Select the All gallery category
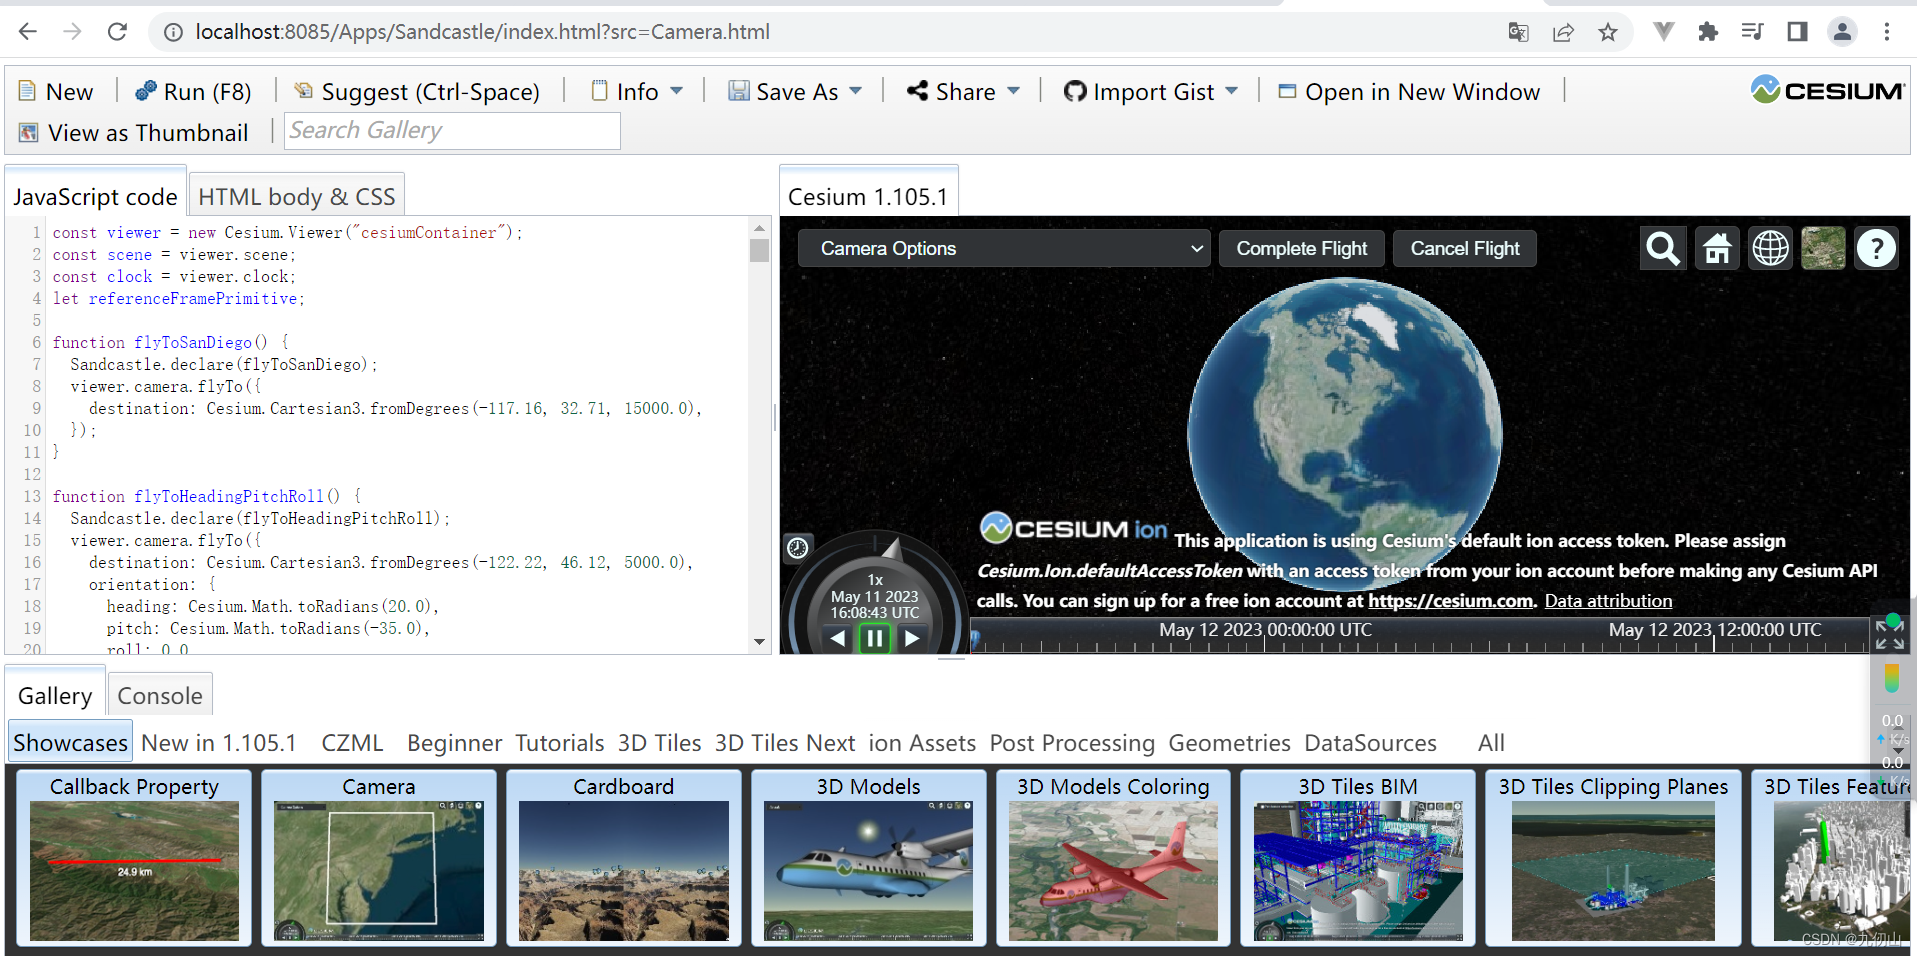 click(1491, 743)
